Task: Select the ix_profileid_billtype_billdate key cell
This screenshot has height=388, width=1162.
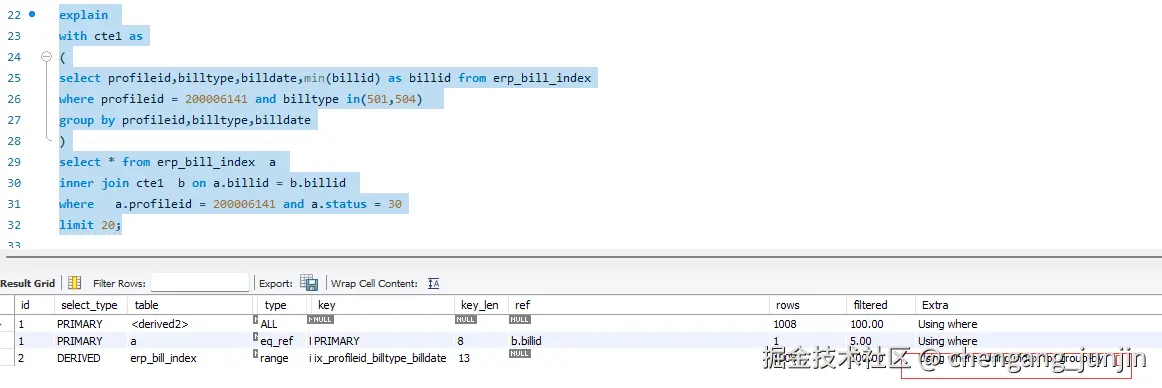Action: pos(380,358)
